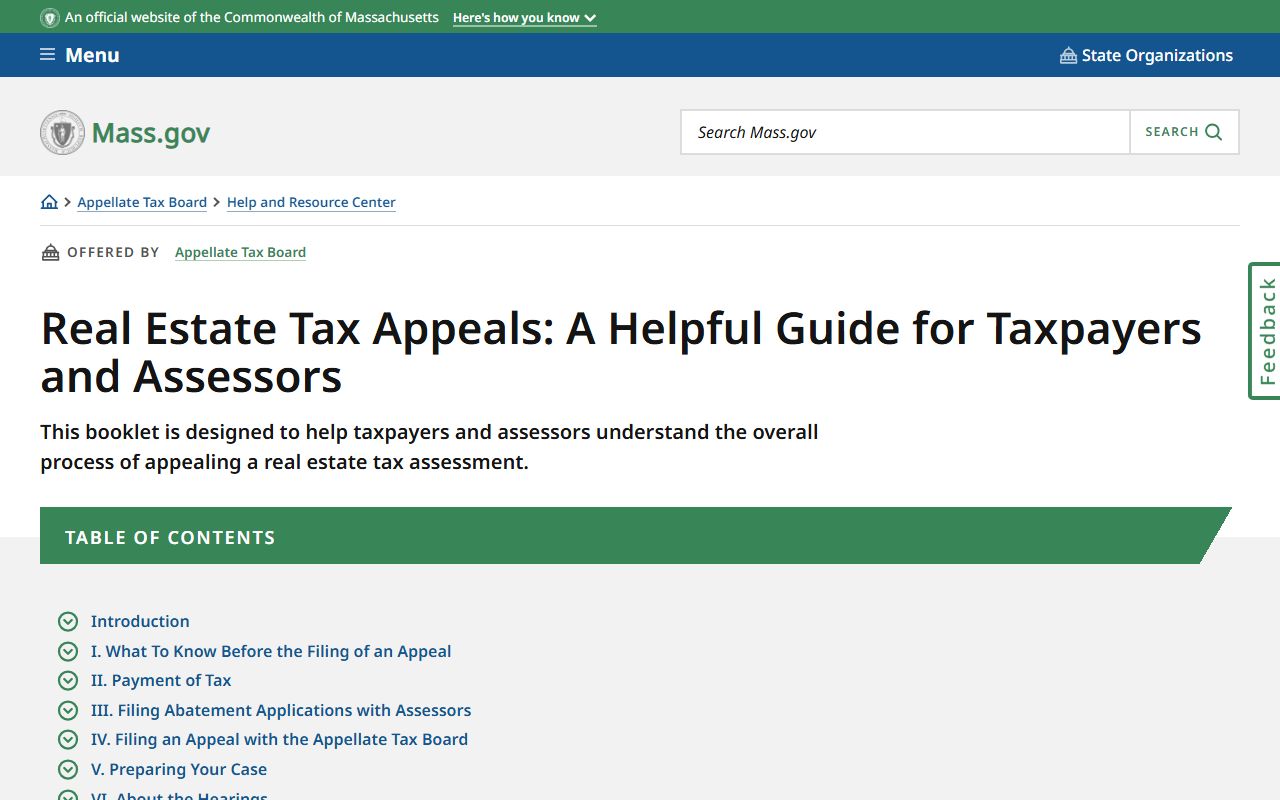
Task: Click the home breadcrumb icon
Action: [49, 202]
